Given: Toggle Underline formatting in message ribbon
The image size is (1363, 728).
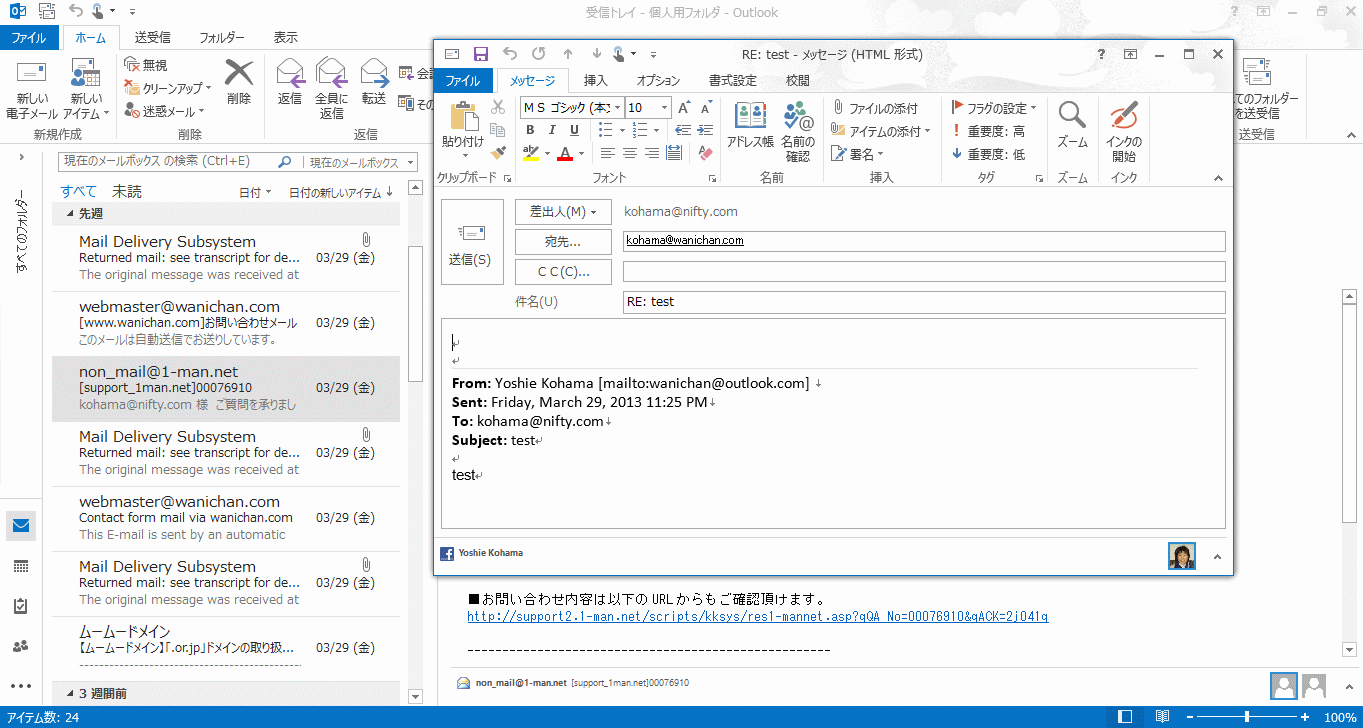Looking at the screenshot, I should pos(574,130).
